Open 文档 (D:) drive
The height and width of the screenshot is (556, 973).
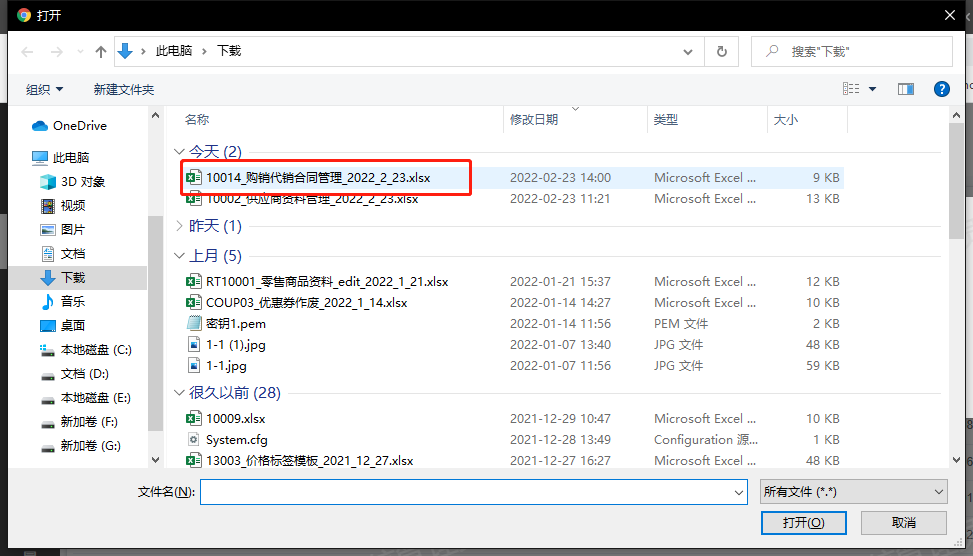pyautogui.click(x=74, y=374)
